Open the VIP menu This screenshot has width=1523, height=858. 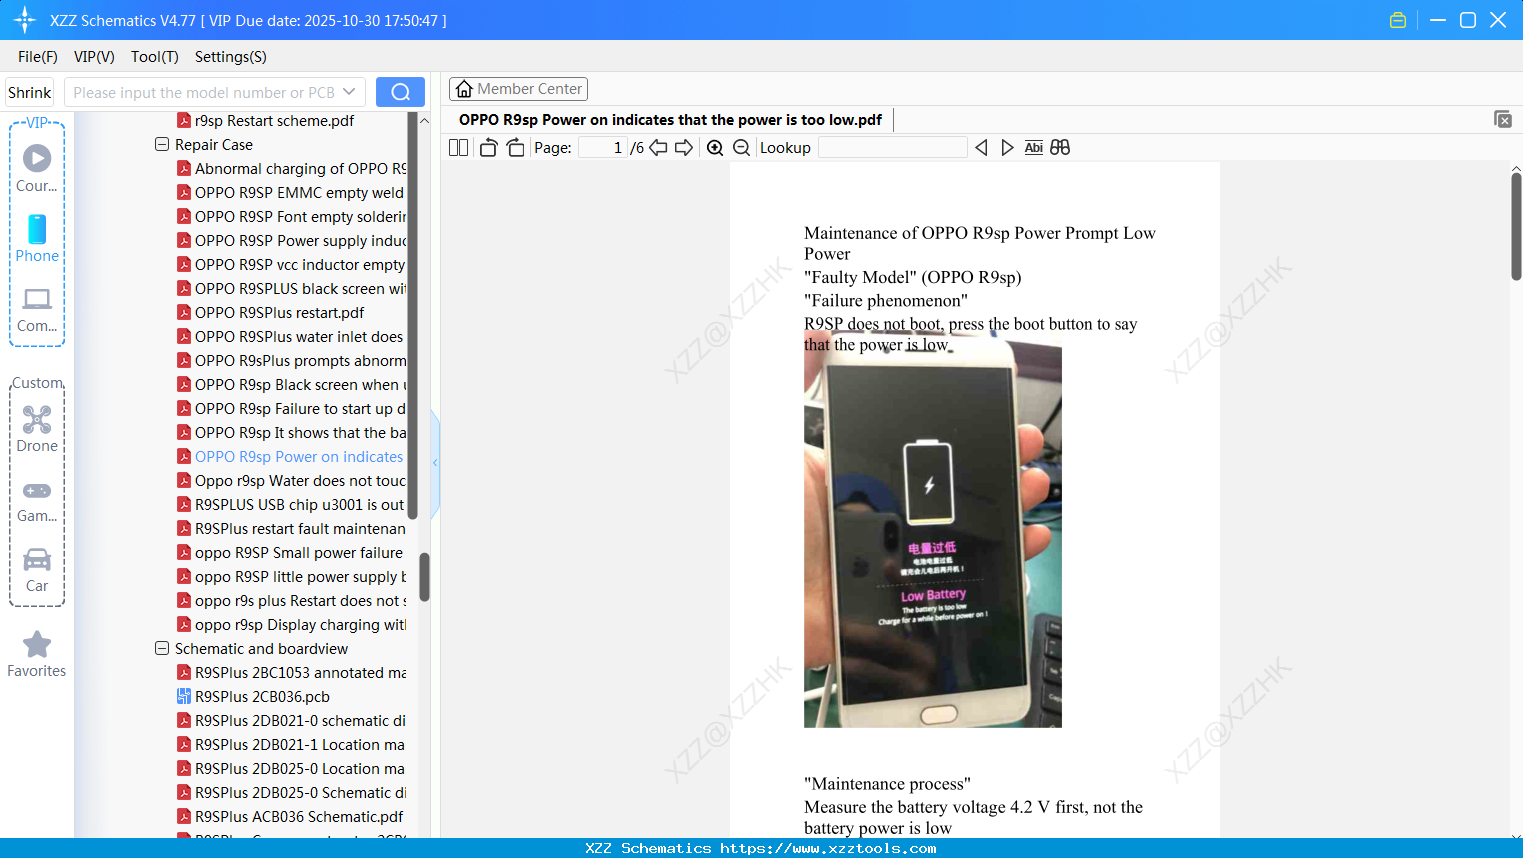pyautogui.click(x=94, y=57)
